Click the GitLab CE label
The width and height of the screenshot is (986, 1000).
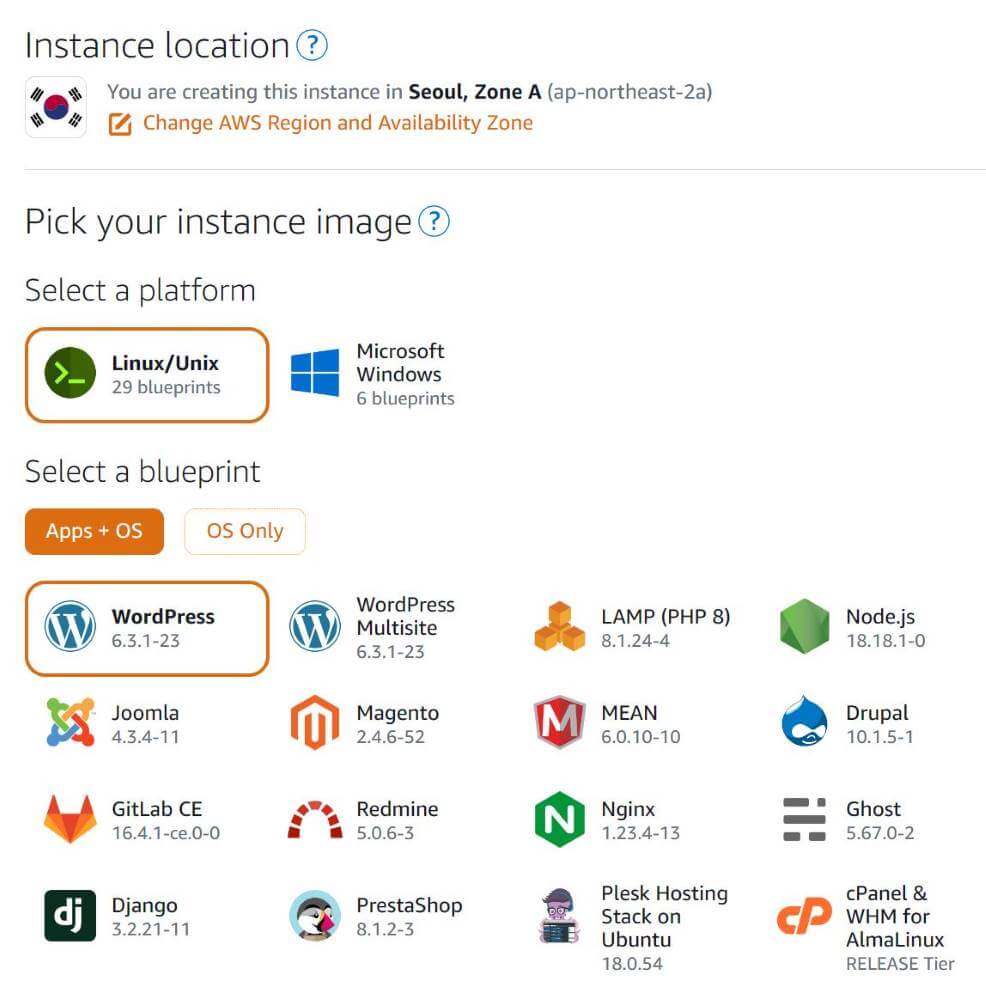tap(156, 809)
